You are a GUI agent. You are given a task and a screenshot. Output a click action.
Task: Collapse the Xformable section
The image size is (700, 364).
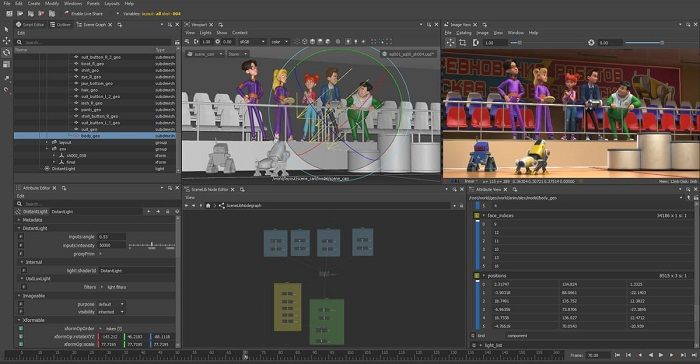click(x=19, y=320)
